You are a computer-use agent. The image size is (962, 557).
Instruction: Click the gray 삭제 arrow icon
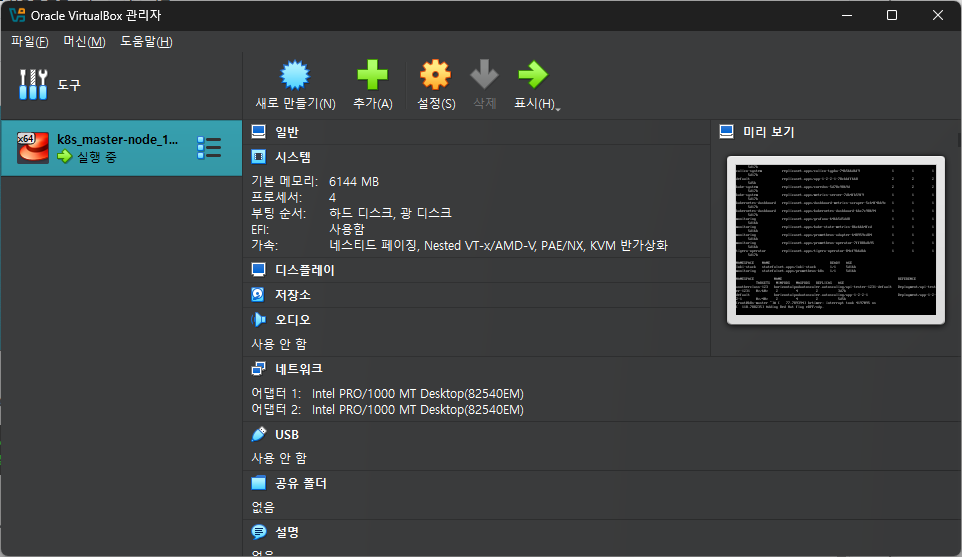(x=484, y=75)
